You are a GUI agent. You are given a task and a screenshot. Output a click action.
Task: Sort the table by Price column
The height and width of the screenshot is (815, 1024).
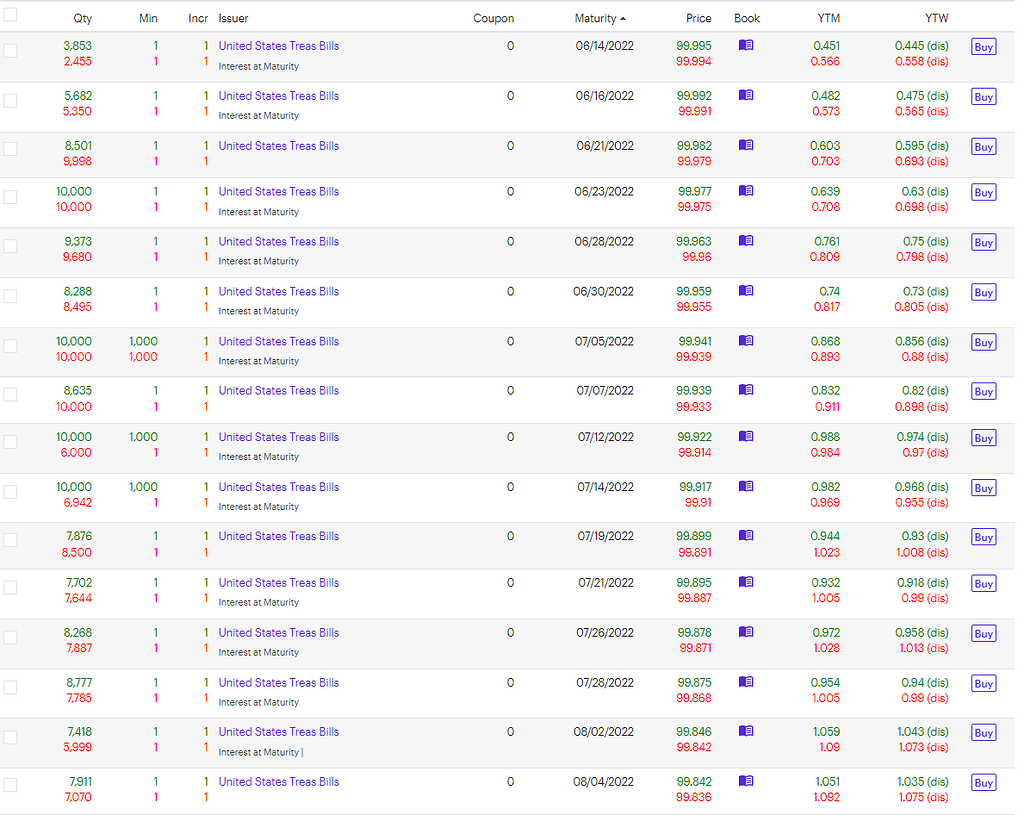(698, 18)
